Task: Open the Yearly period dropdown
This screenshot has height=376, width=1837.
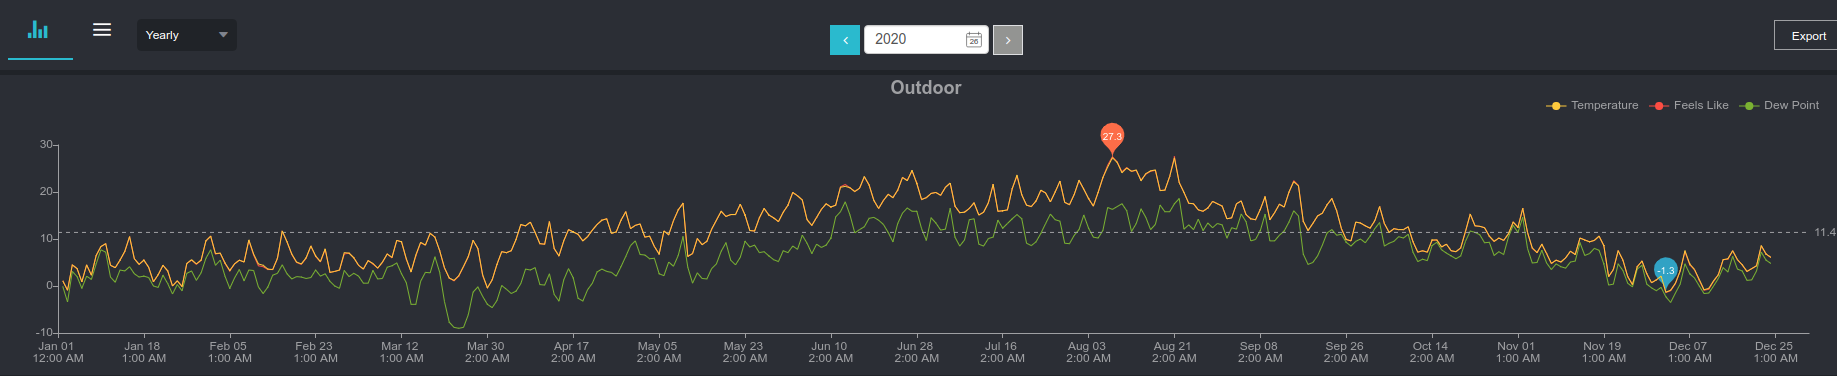Action: click(x=187, y=35)
